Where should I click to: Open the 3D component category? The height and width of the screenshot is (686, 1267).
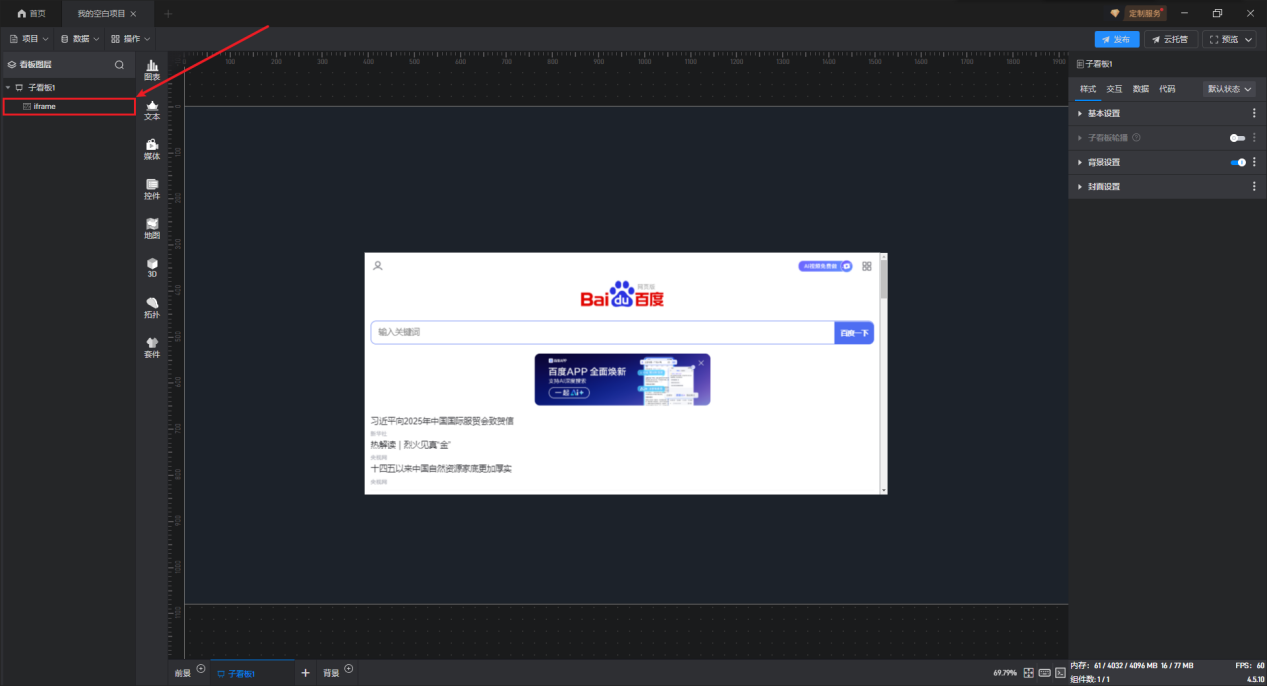coord(152,268)
